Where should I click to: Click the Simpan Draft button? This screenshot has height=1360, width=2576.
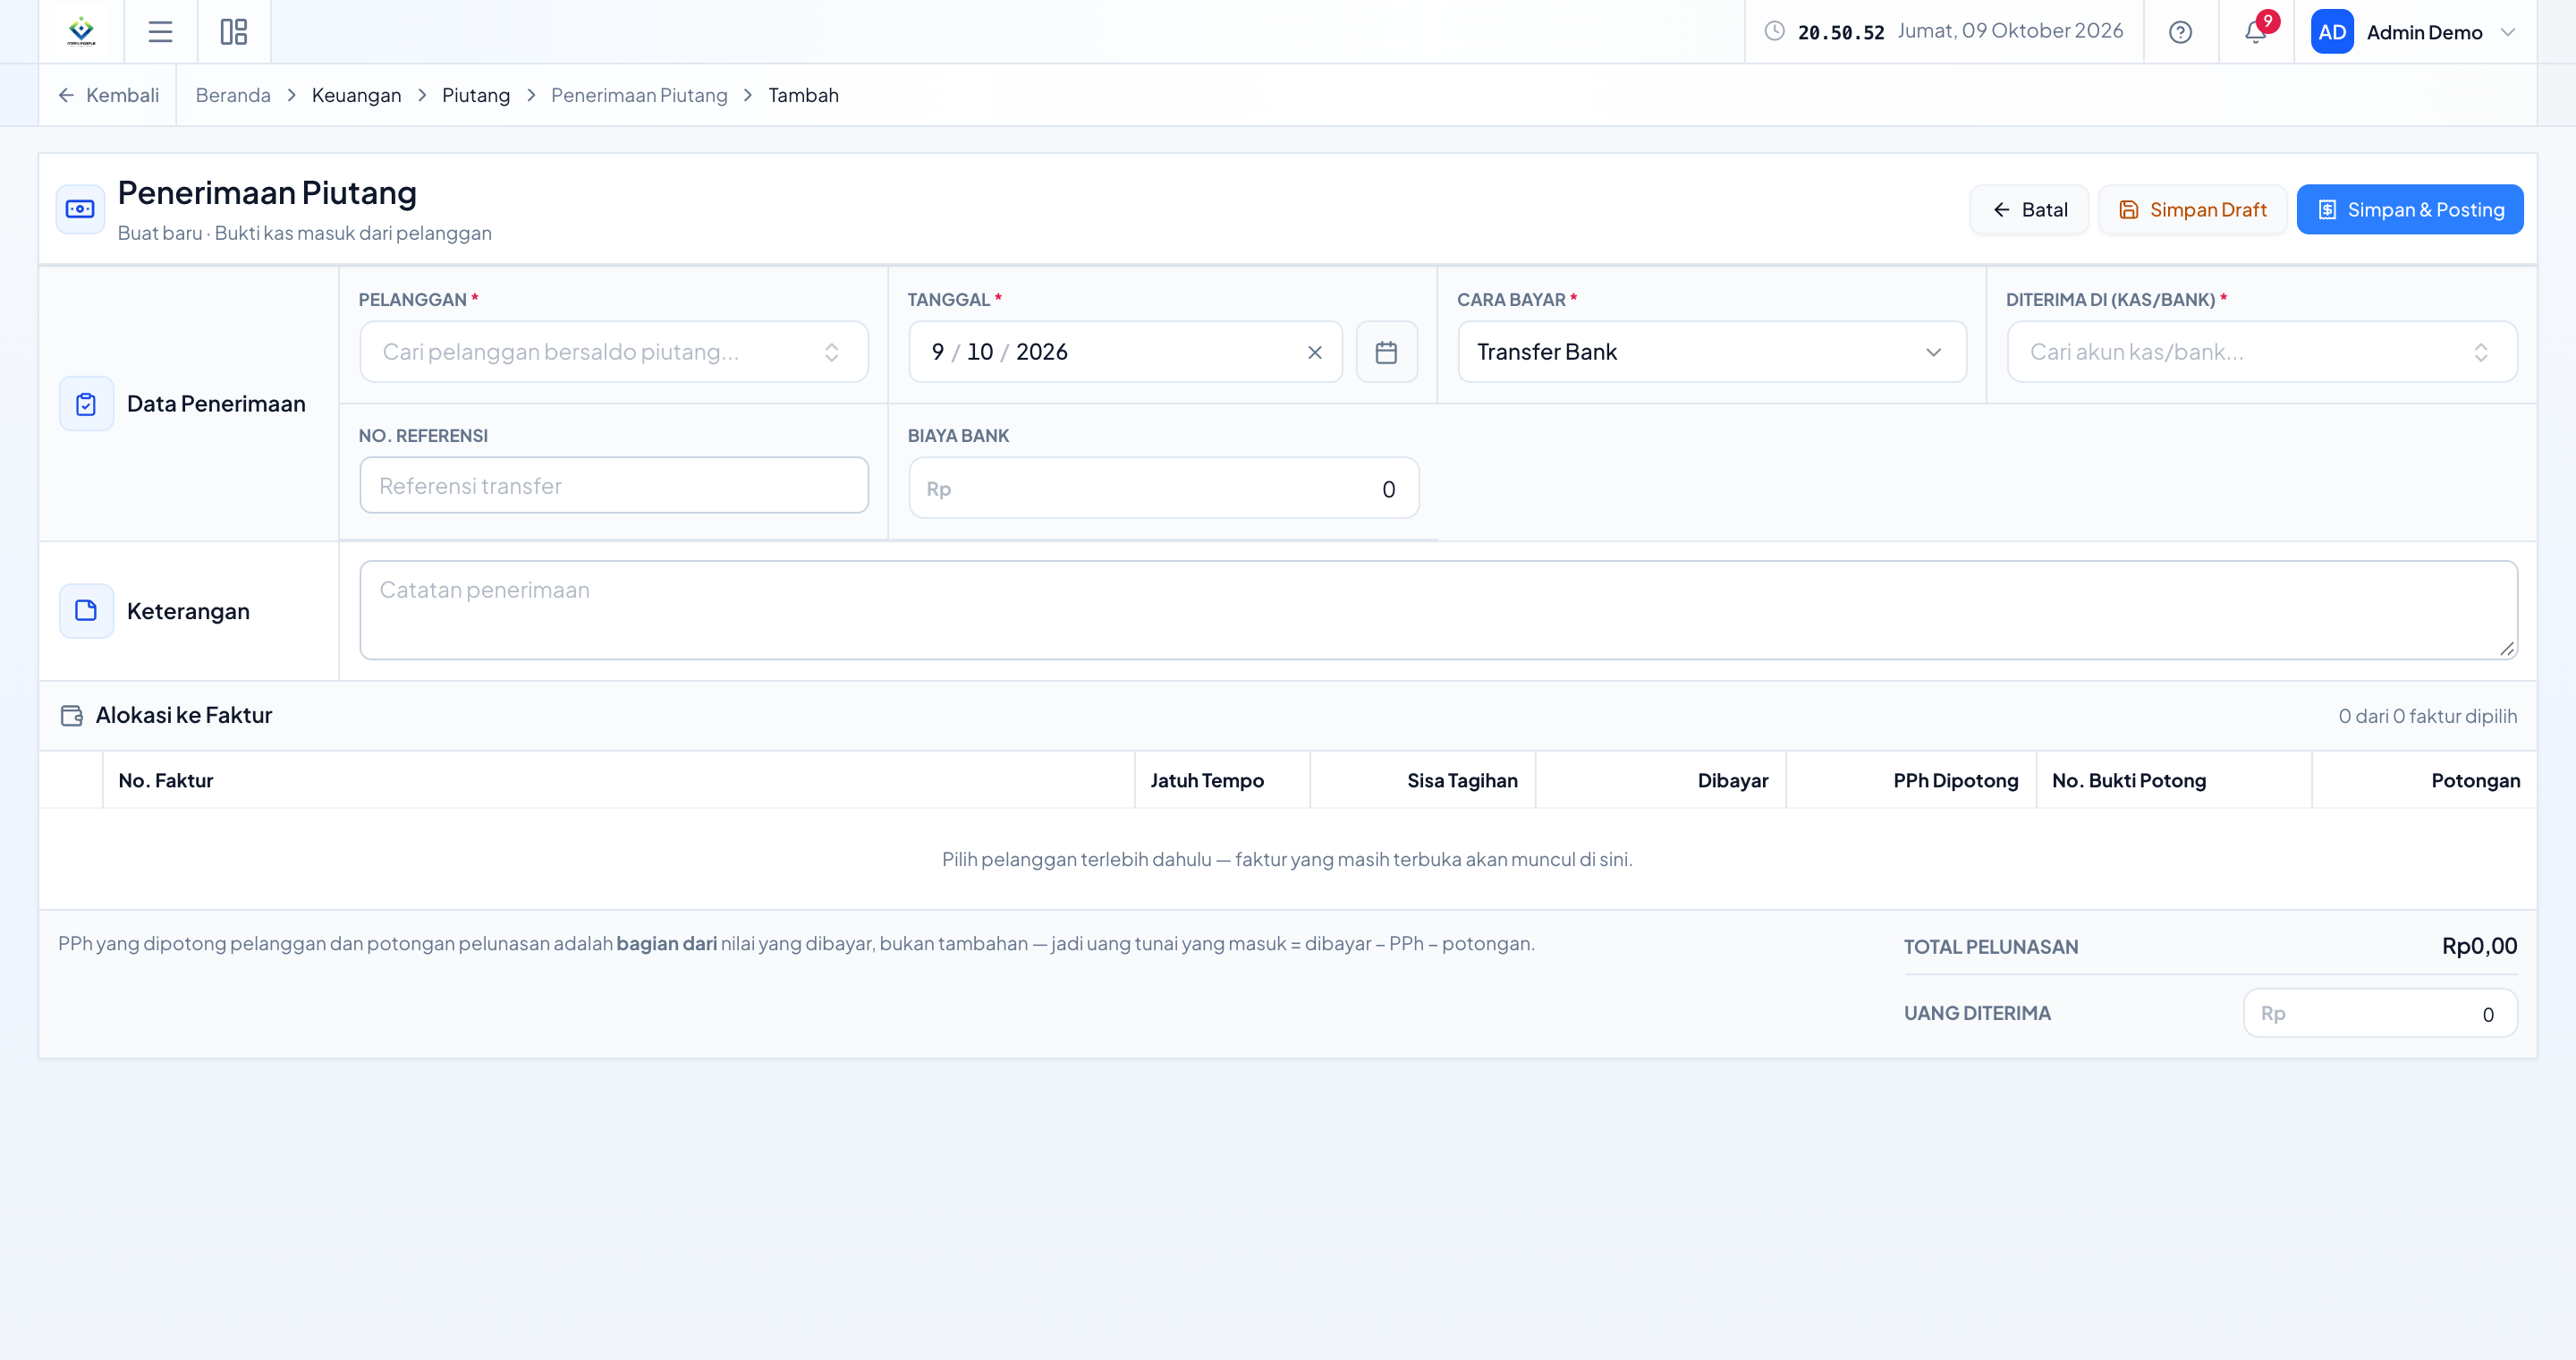point(2192,209)
